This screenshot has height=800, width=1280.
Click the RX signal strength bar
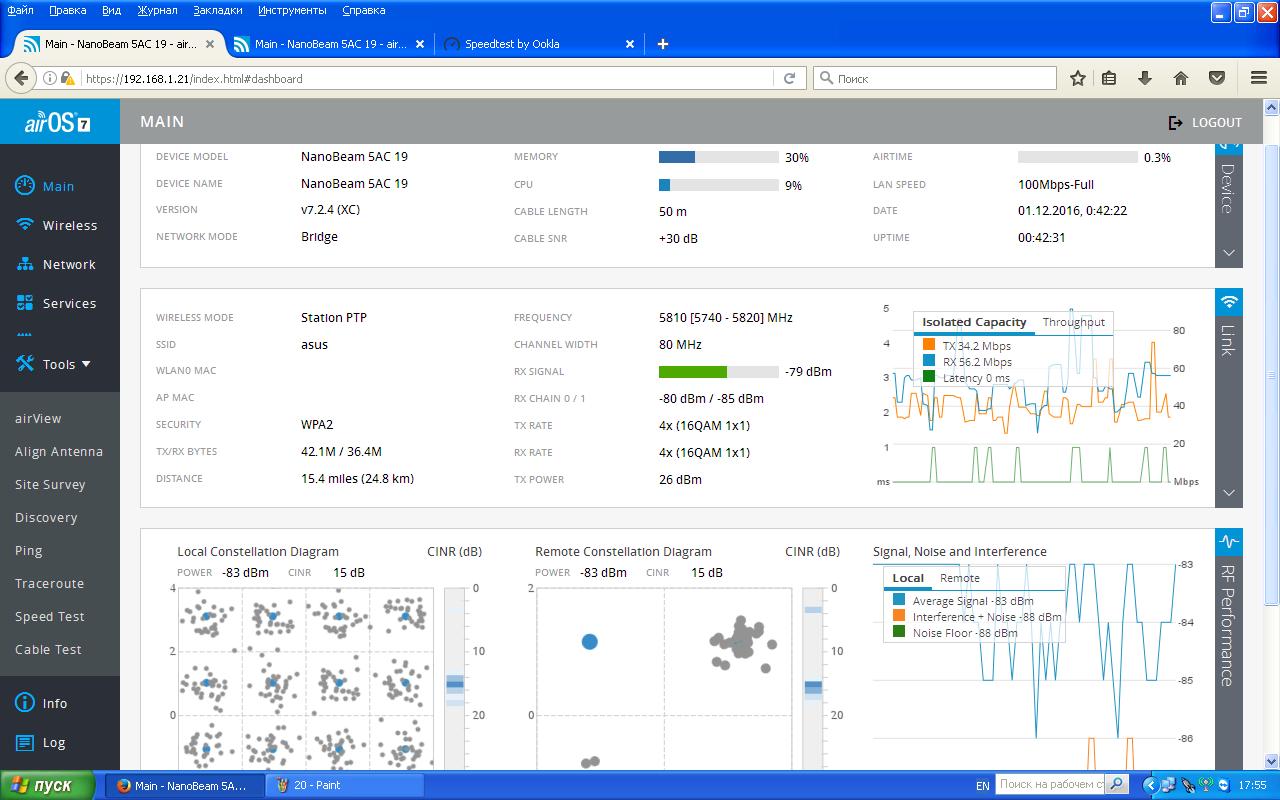coord(718,372)
